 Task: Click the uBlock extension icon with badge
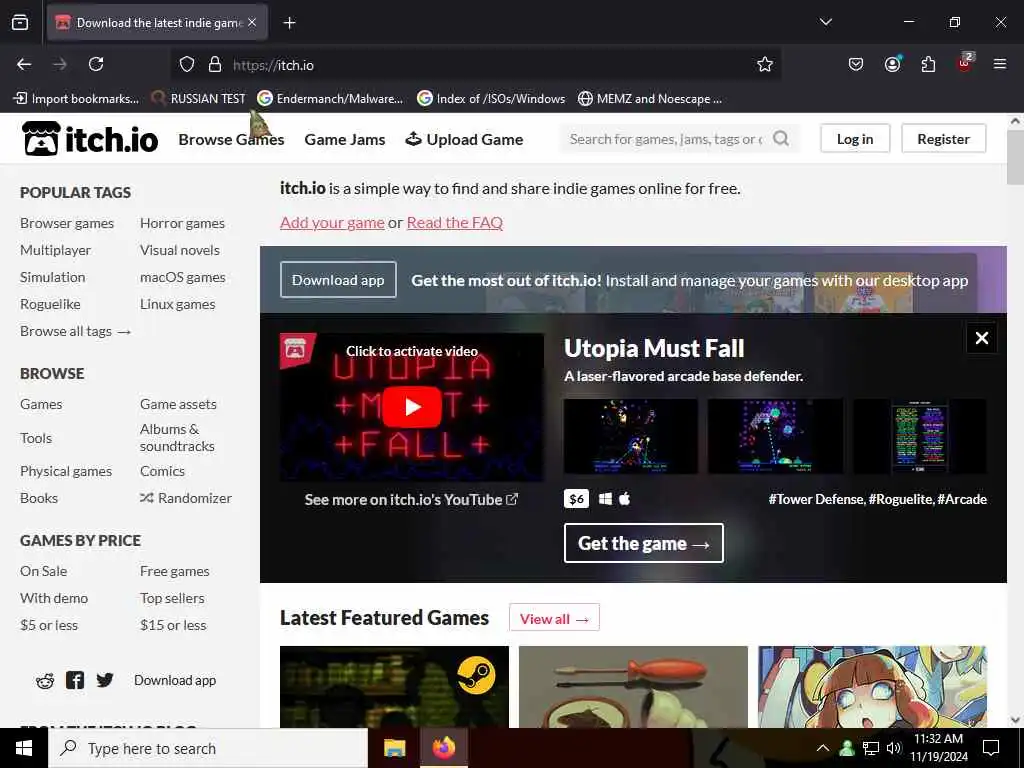click(x=965, y=63)
